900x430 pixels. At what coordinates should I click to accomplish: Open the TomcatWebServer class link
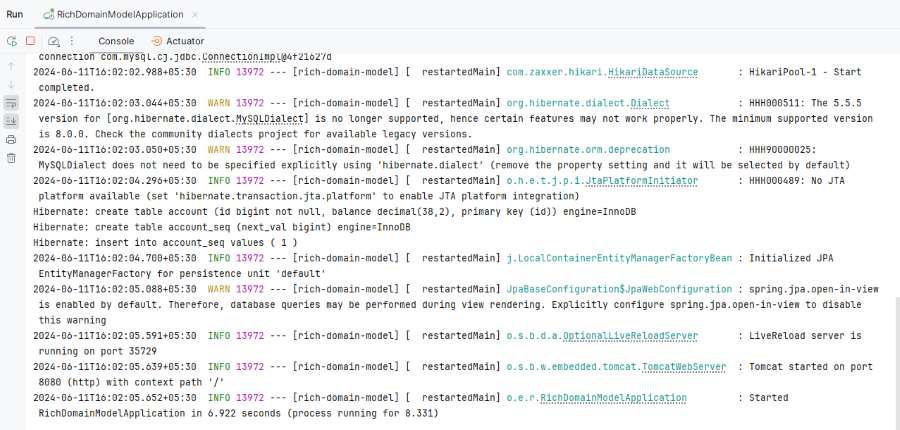(684, 367)
